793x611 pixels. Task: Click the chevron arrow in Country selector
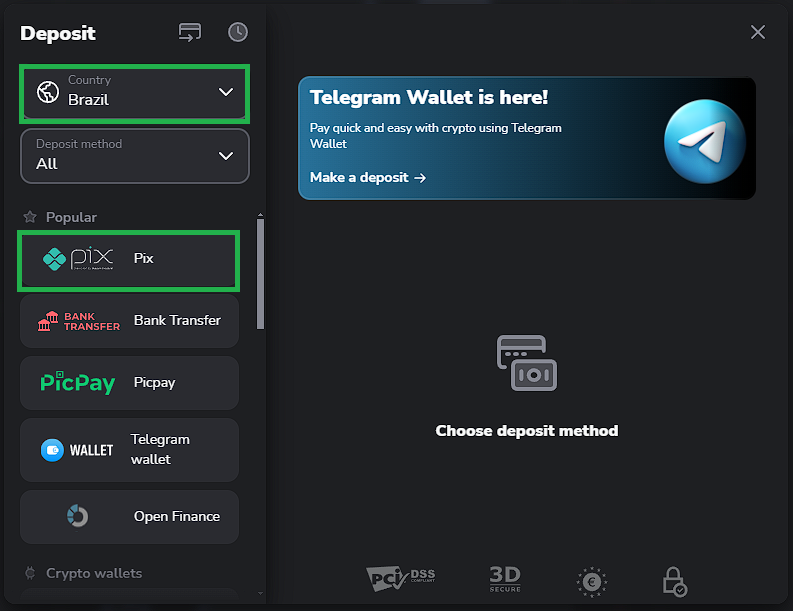coord(226,92)
